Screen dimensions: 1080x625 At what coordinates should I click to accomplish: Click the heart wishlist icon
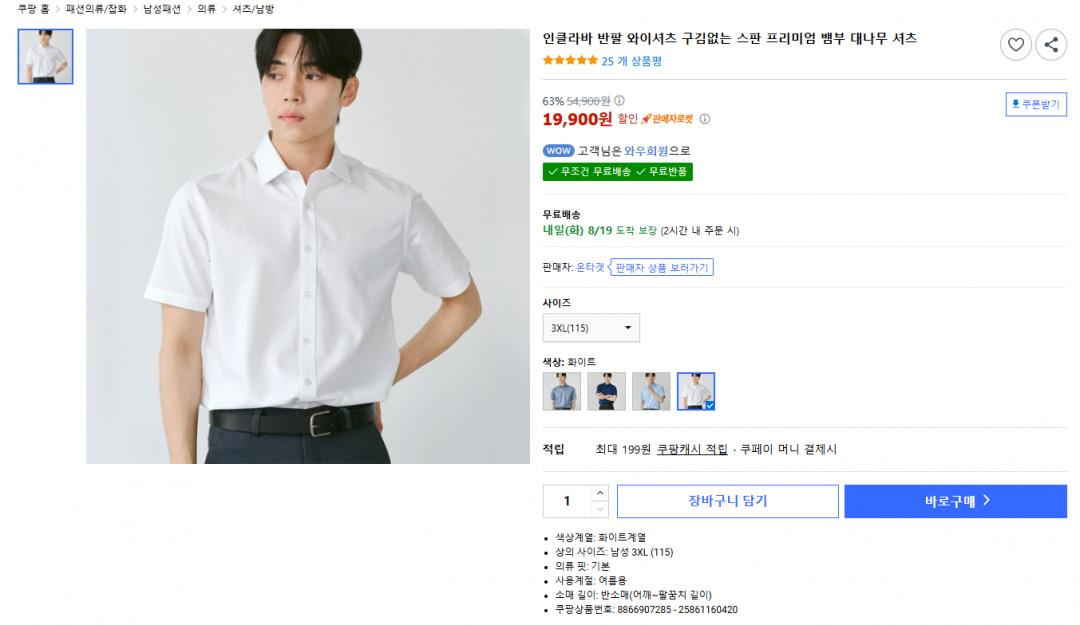click(x=1015, y=44)
